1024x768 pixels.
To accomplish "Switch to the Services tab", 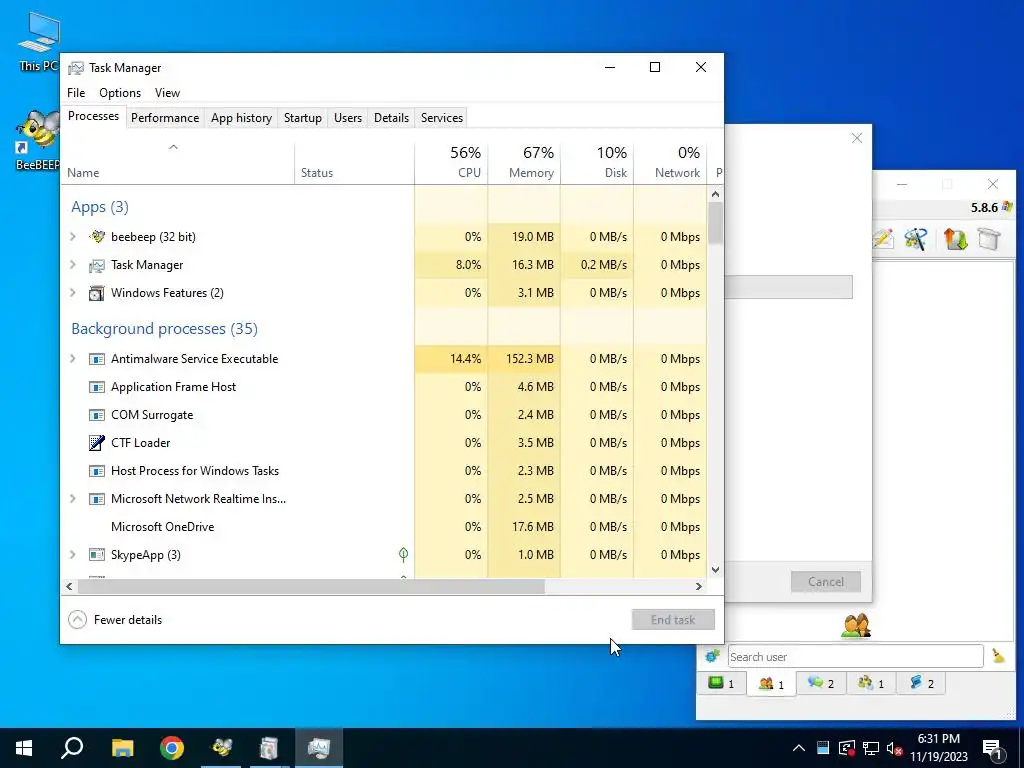I will point(441,118).
